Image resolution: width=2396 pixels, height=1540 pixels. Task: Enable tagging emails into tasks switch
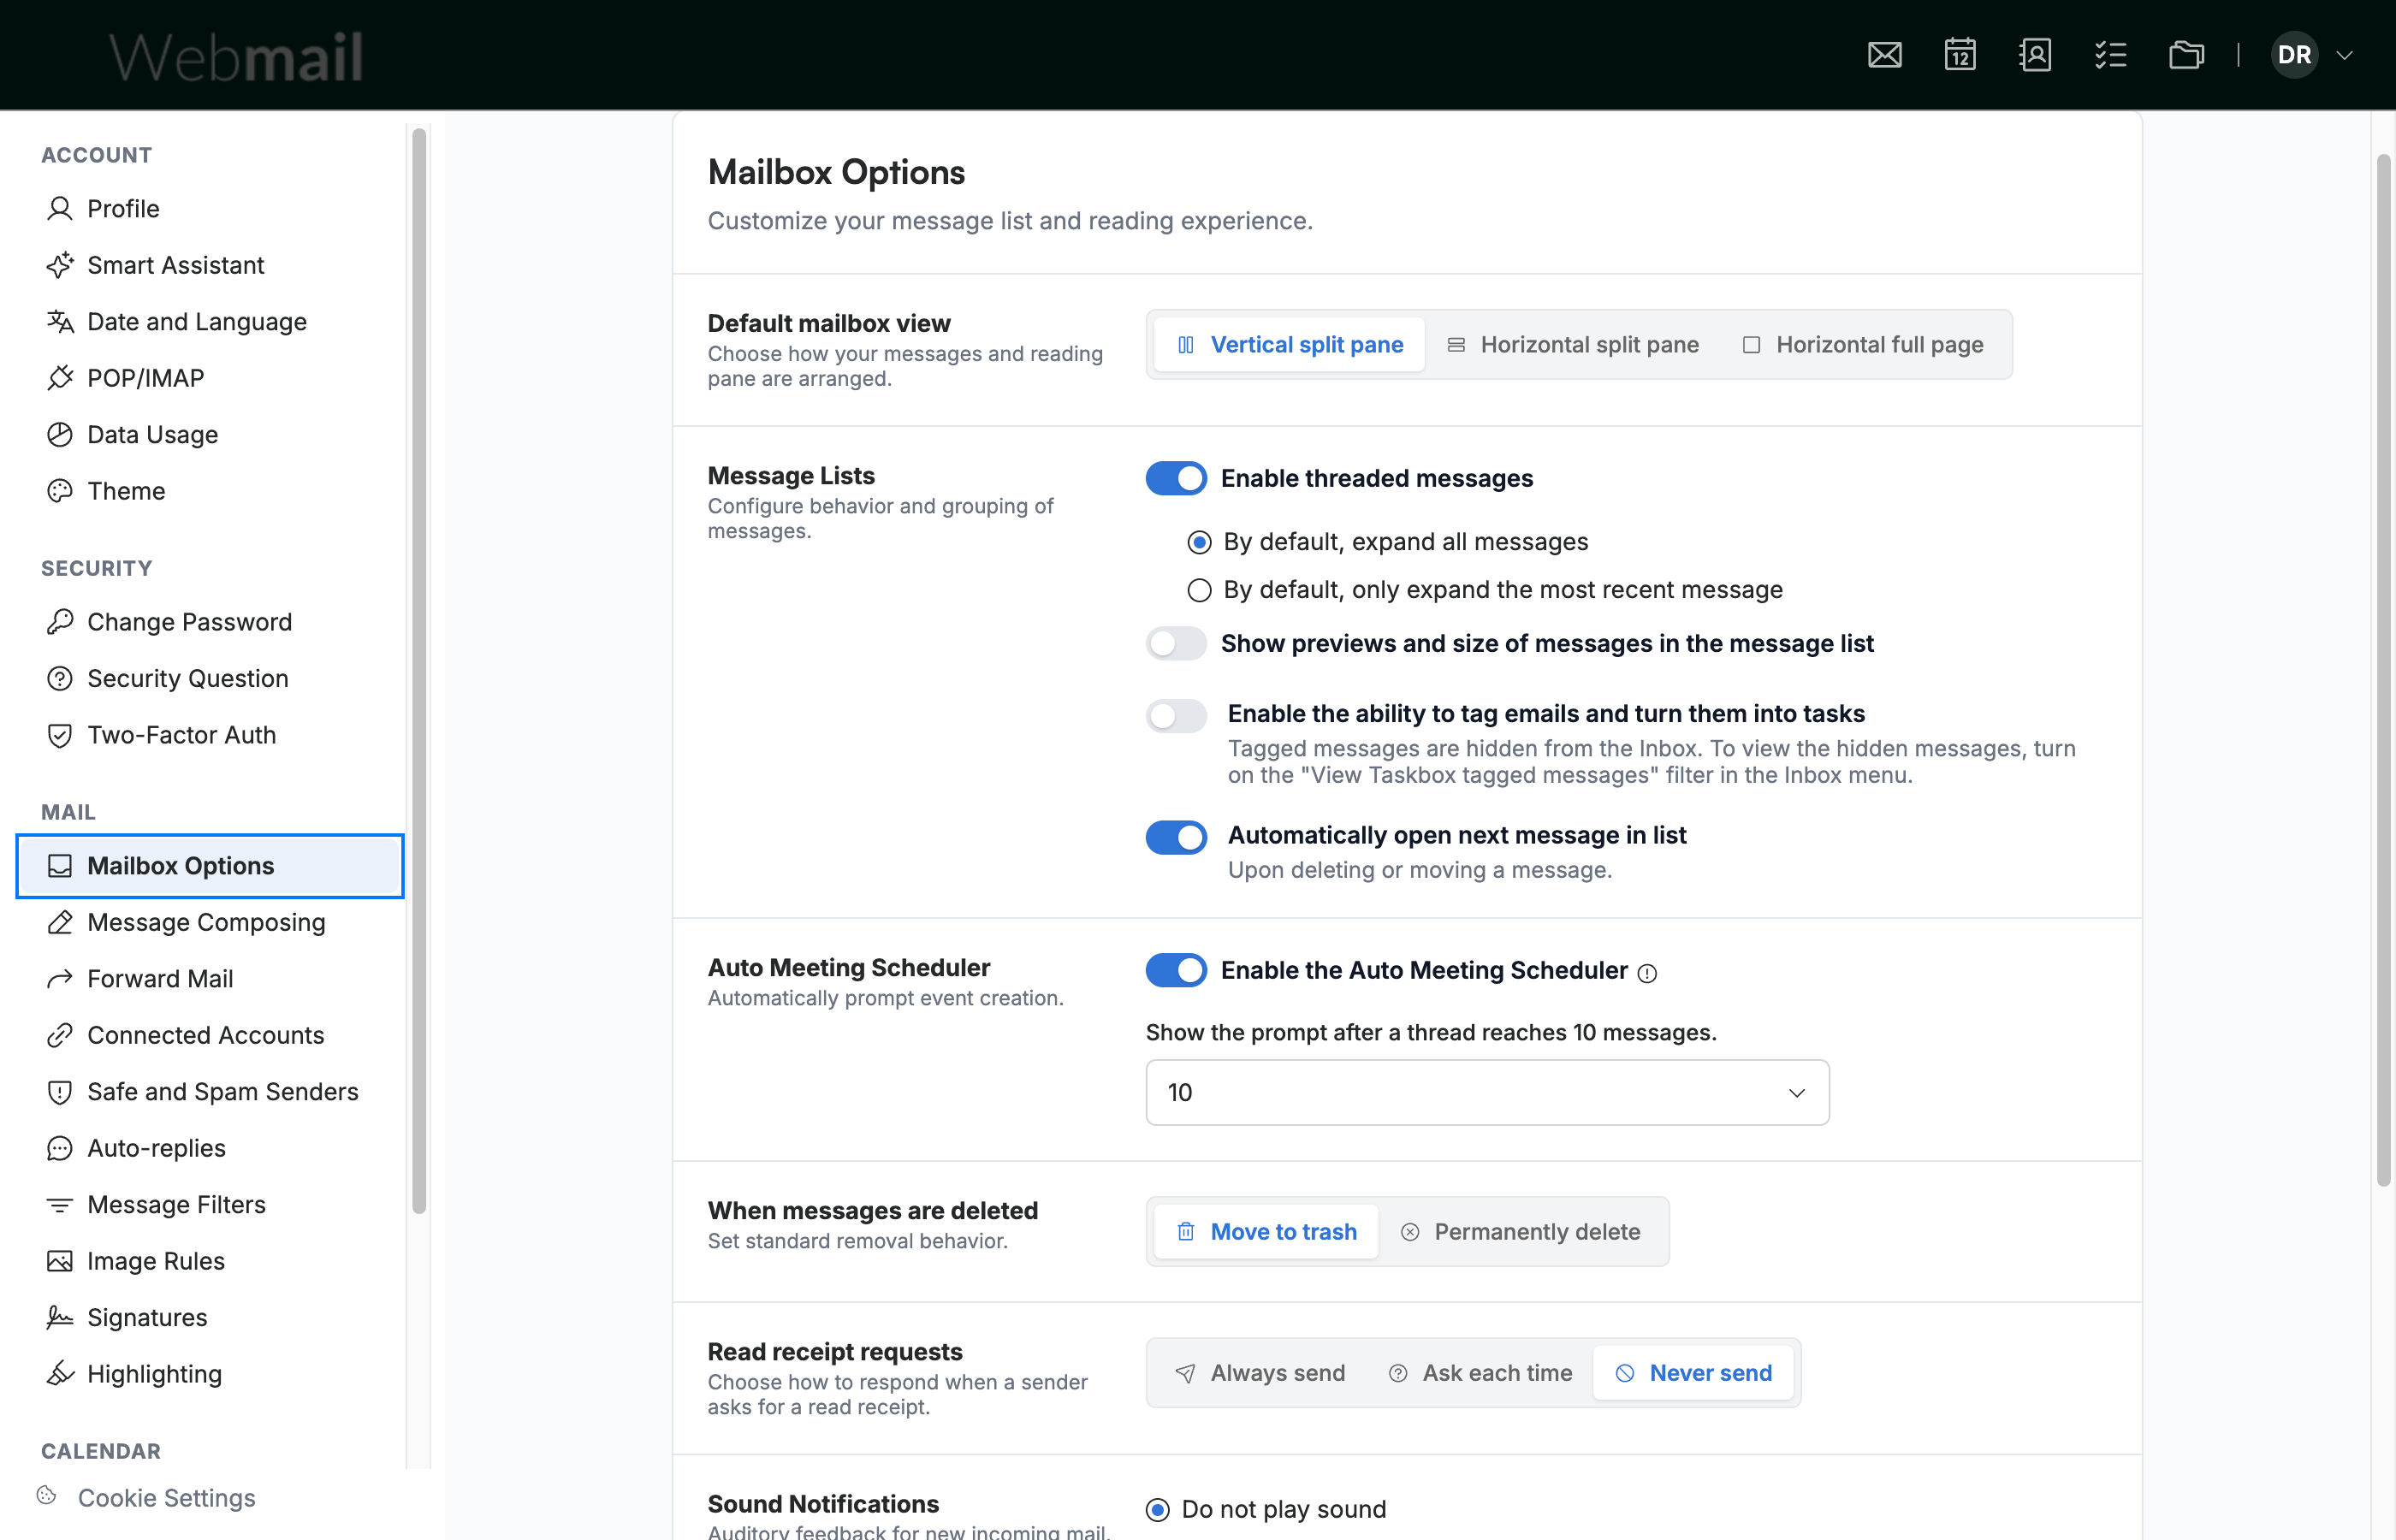click(1176, 715)
